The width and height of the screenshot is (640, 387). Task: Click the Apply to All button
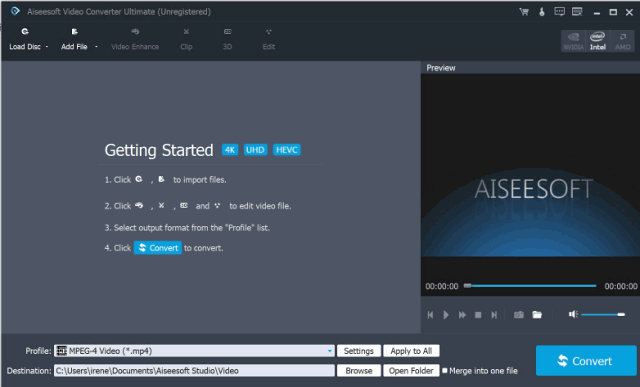[411, 351]
